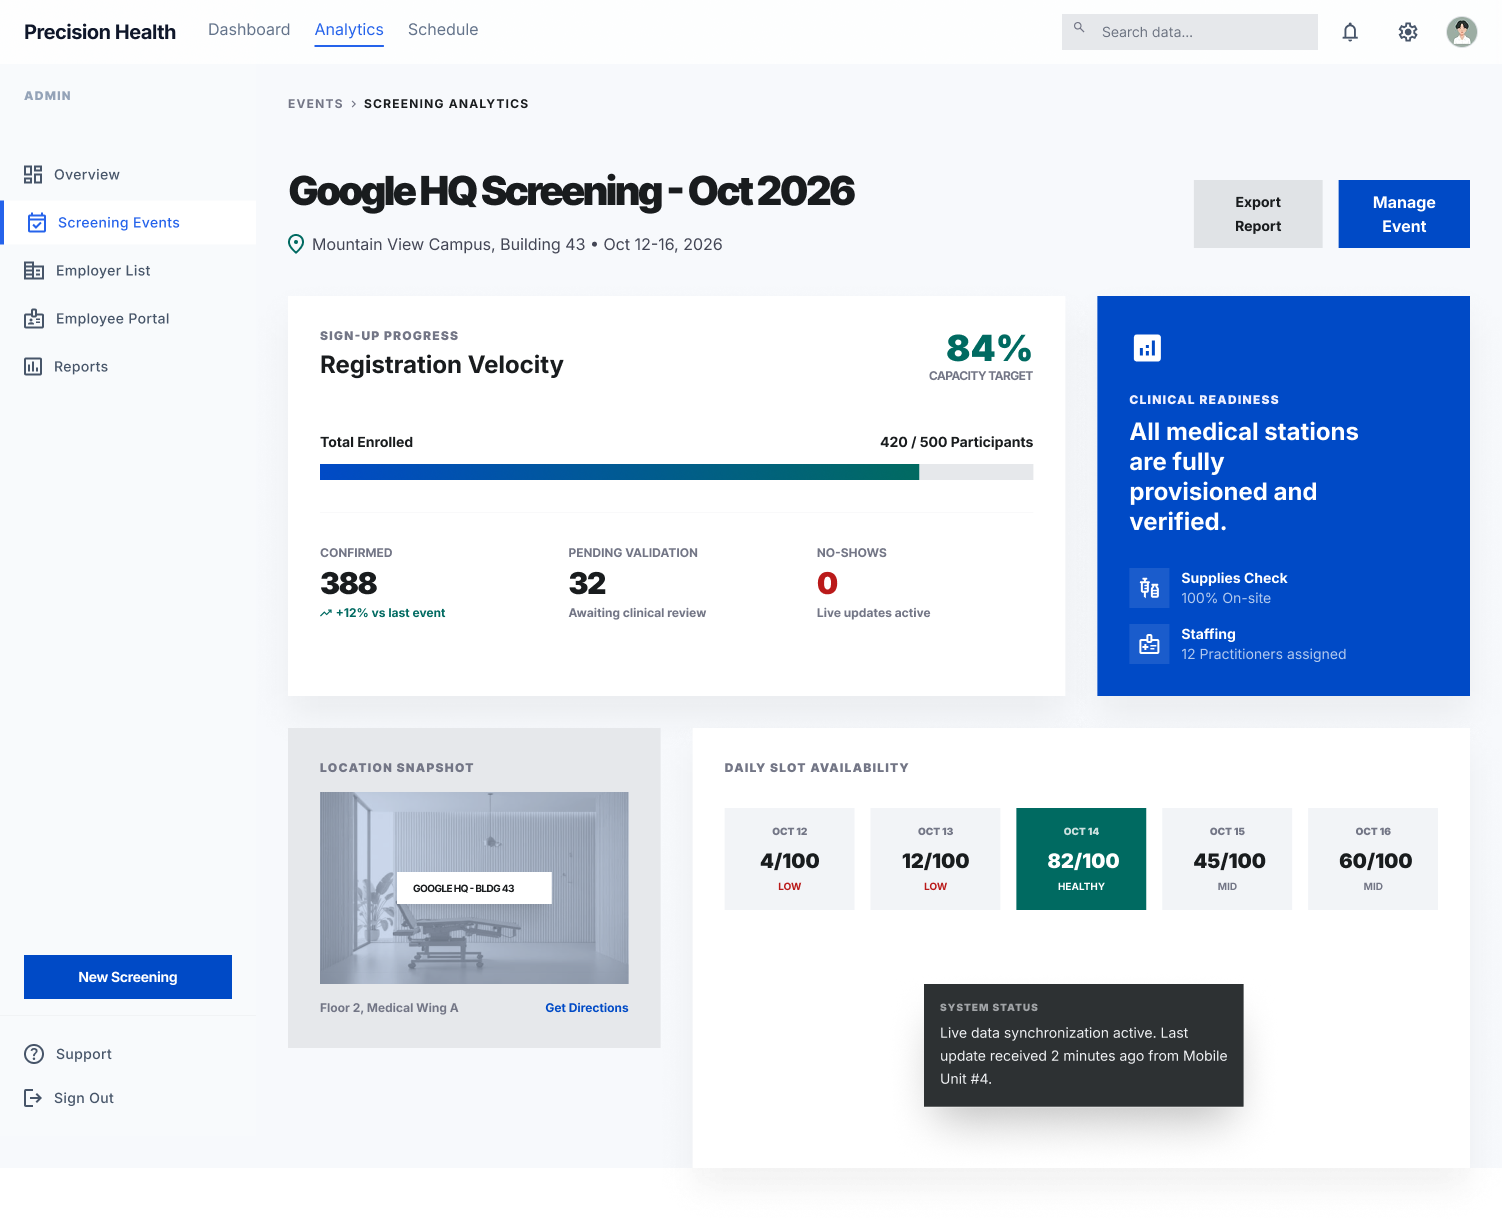Click the Support question mark icon
Viewport: 1510px width, 1228px height.
click(x=34, y=1054)
